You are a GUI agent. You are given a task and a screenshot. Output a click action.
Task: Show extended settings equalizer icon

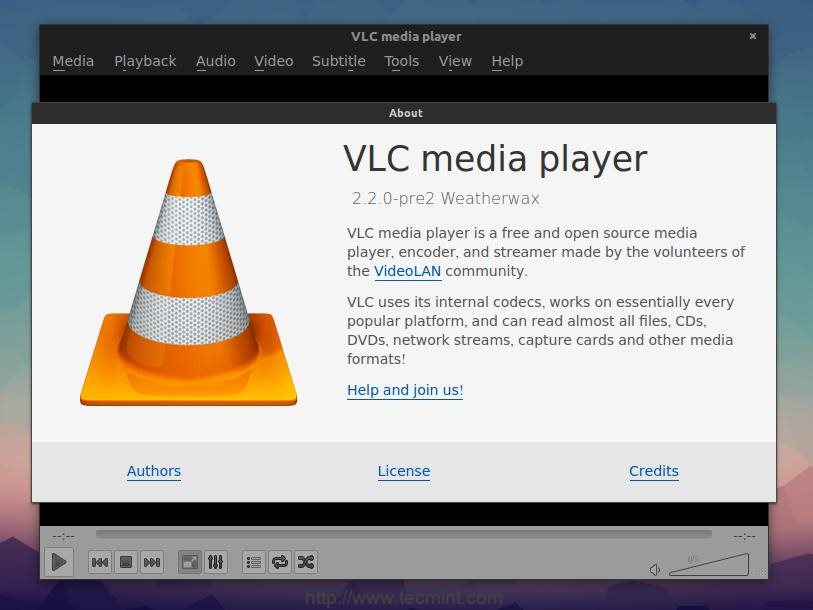coord(215,562)
